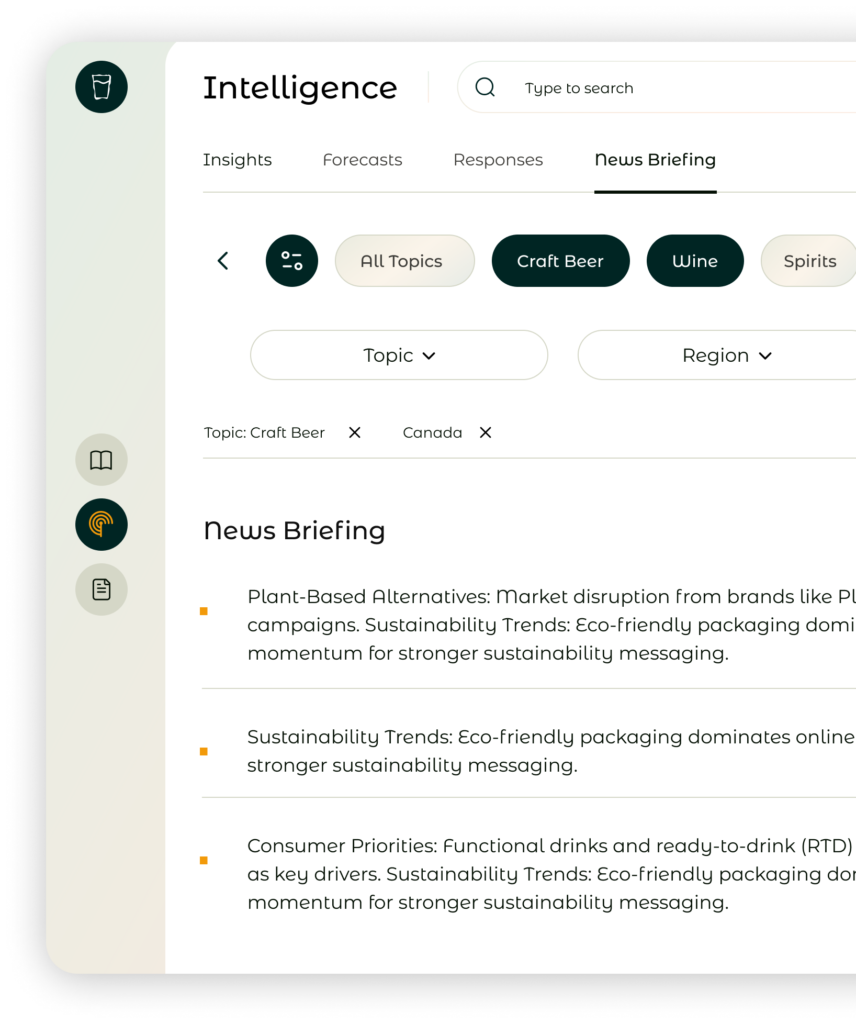The image size is (856, 1024).
Task: Toggle the Craft Beer topic chip
Action: coord(560,261)
